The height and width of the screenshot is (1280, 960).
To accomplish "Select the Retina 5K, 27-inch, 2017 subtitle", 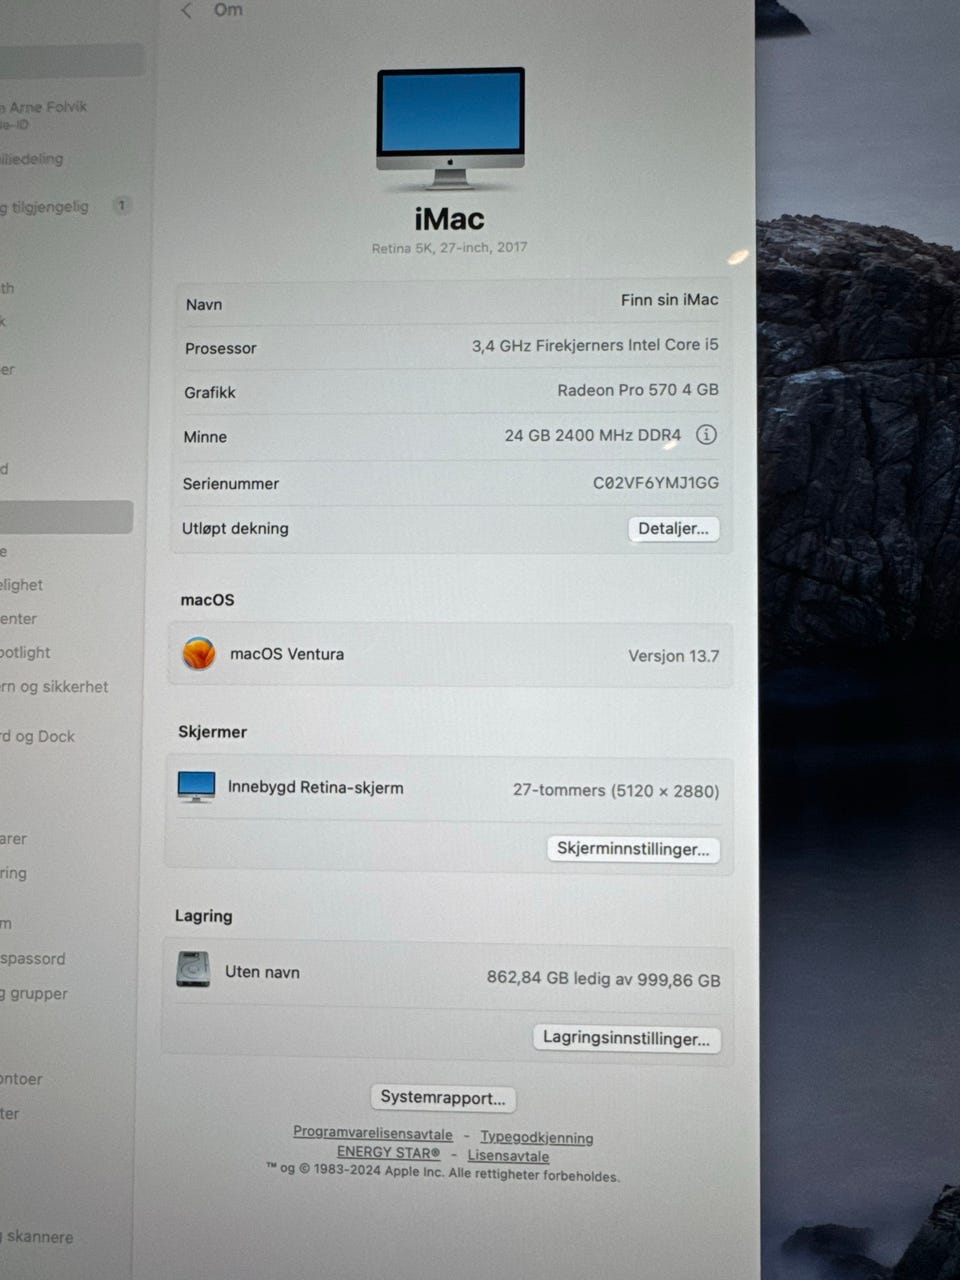I will point(449,247).
